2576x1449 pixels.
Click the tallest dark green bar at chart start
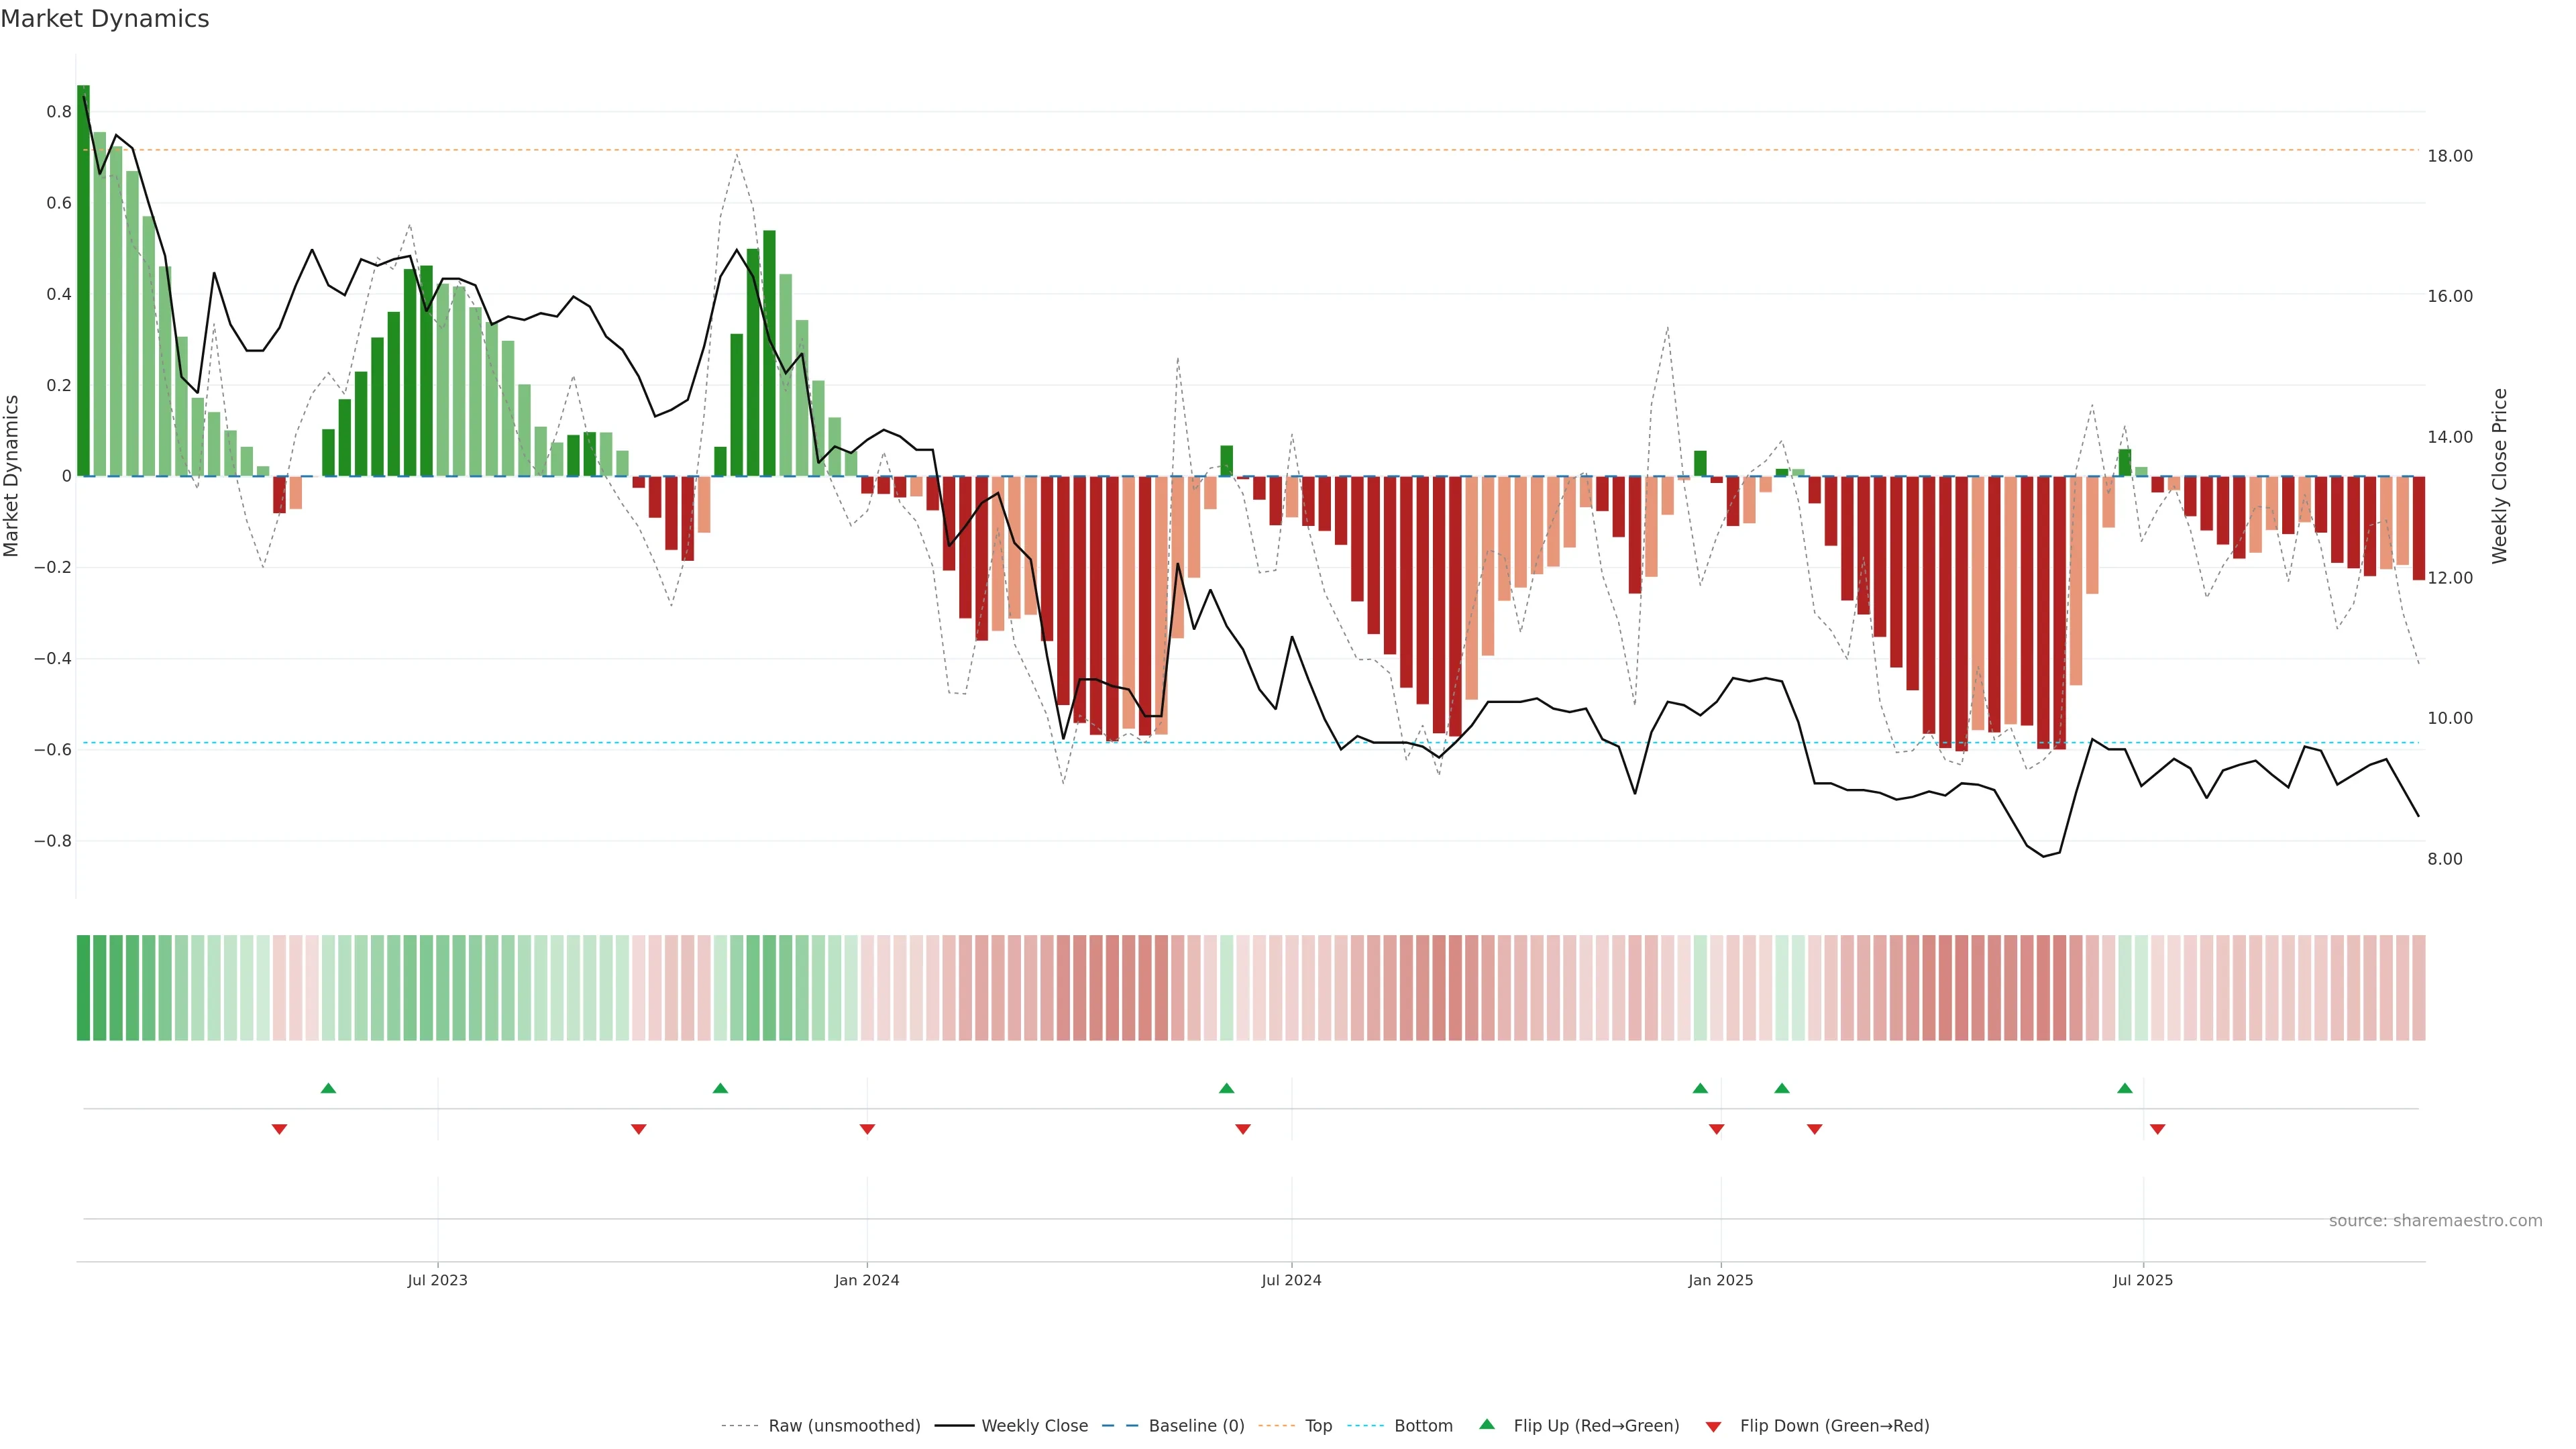83,280
